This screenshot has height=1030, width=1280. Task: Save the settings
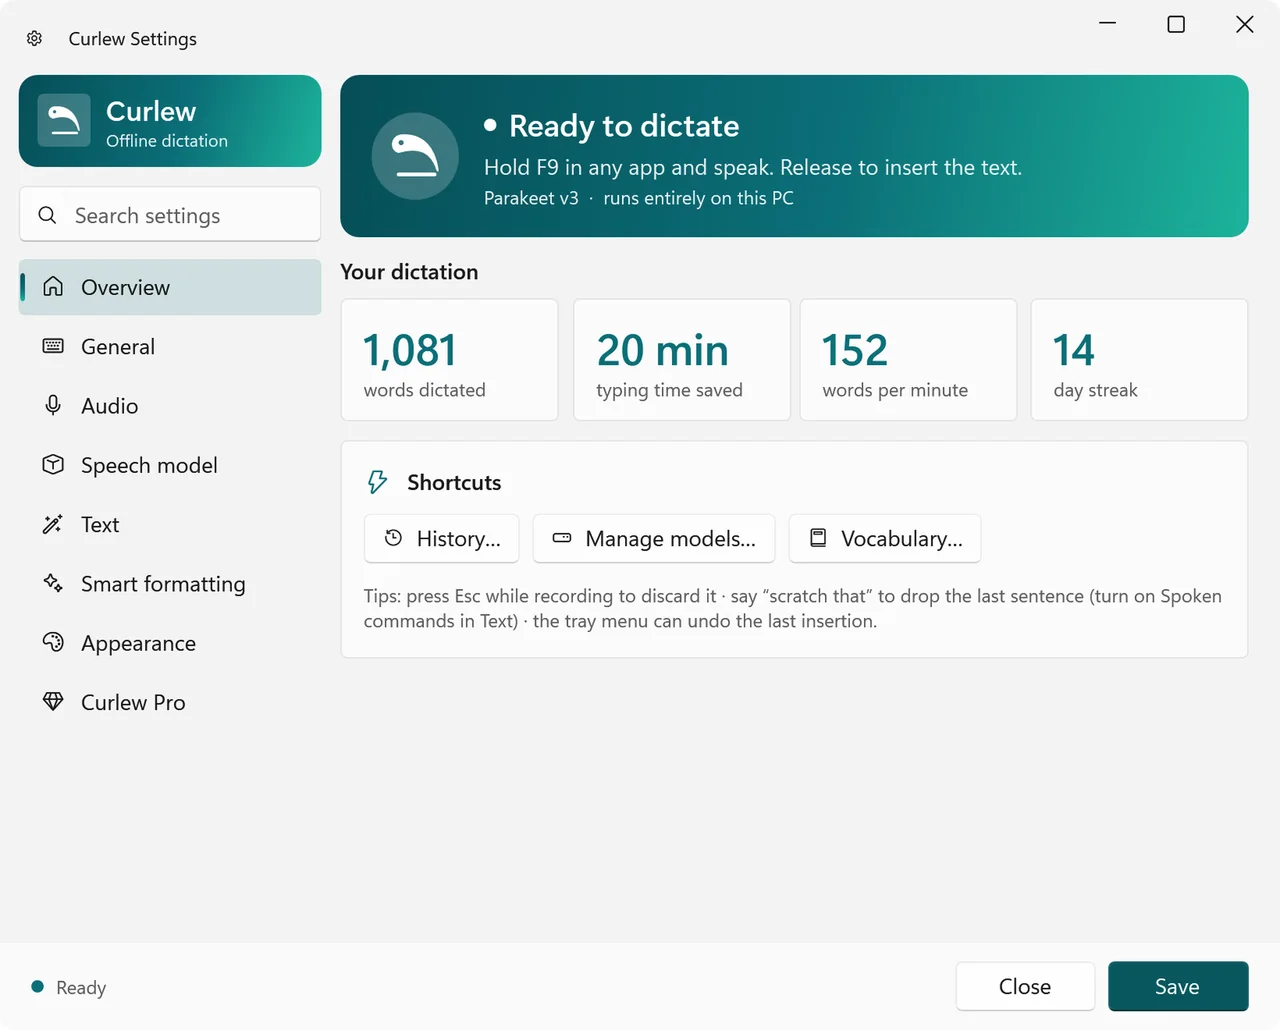pyautogui.click(x=1178, y=986)
